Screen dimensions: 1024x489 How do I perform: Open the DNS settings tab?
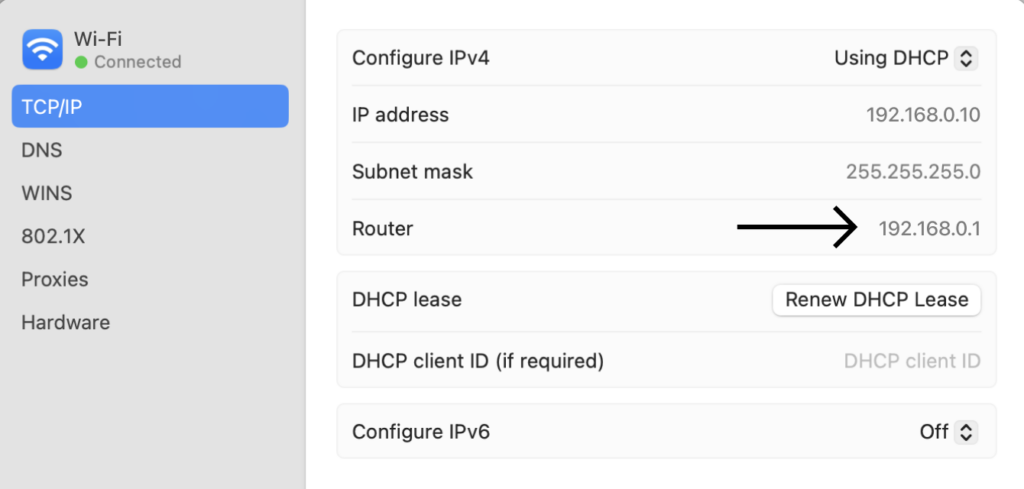(42, 150)
